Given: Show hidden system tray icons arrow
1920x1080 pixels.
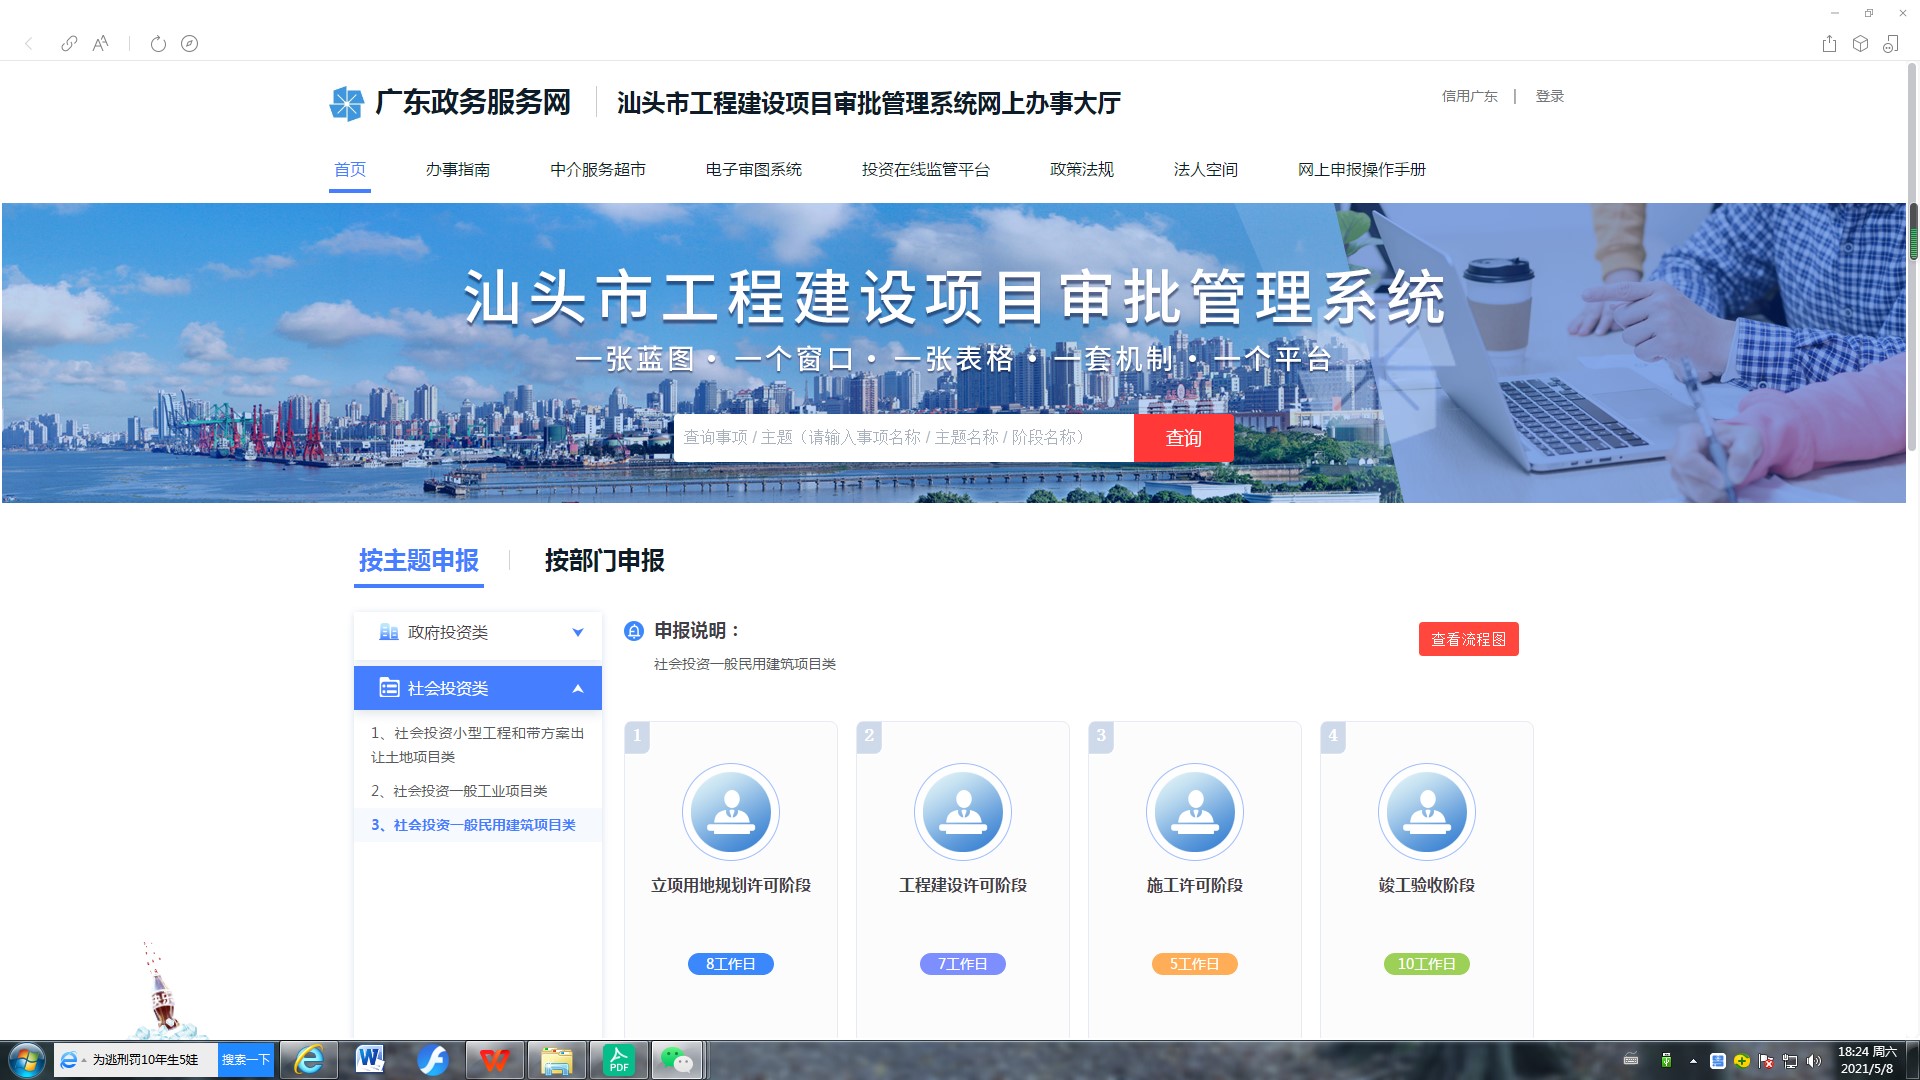Looking at the screenshot, I should pos(1693,1061).
